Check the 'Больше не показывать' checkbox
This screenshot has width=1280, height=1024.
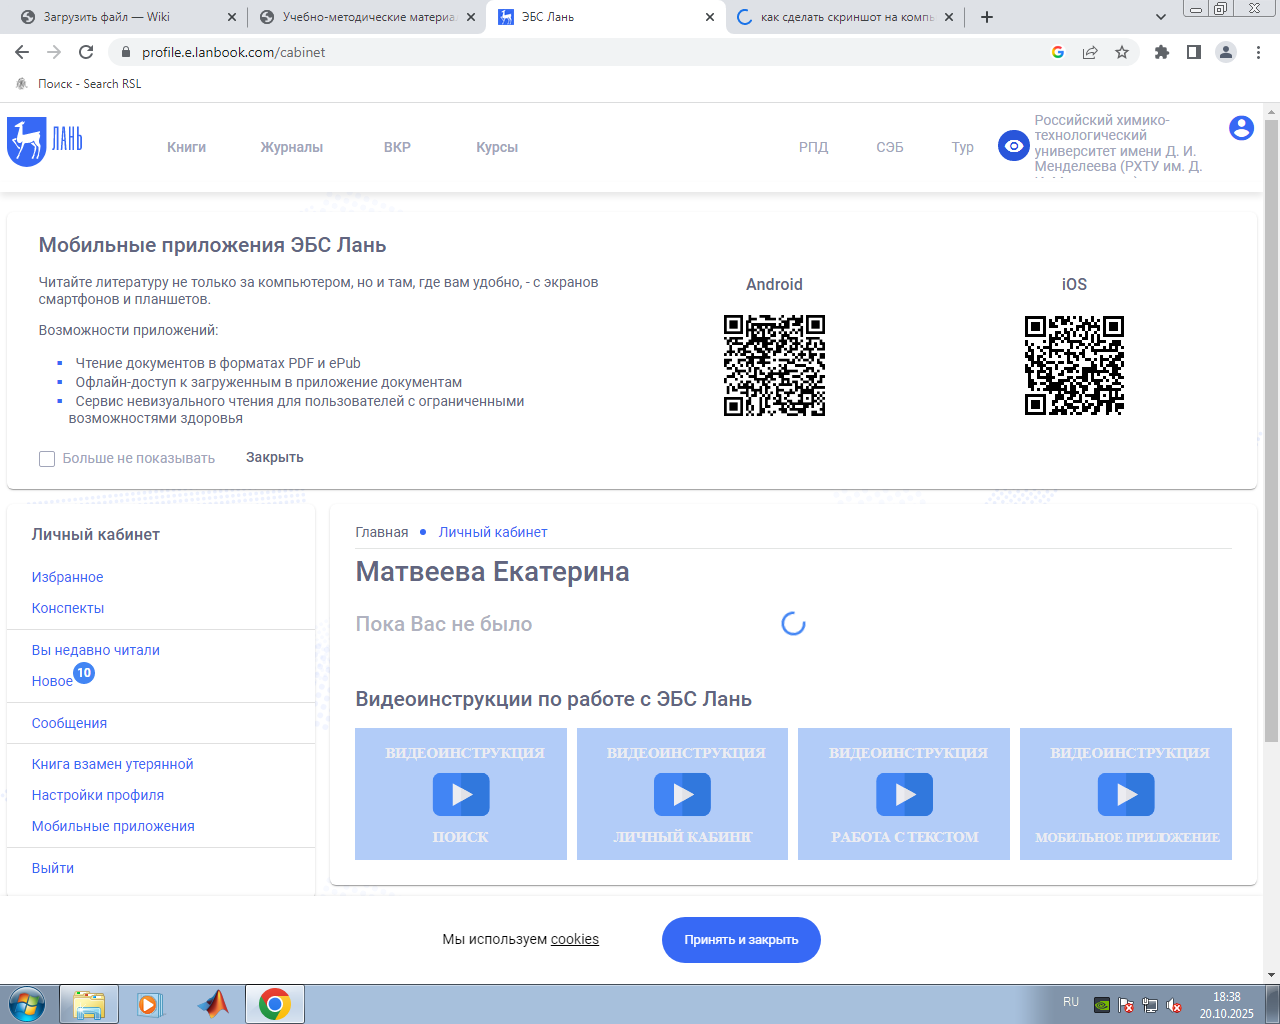pos(47,459)
